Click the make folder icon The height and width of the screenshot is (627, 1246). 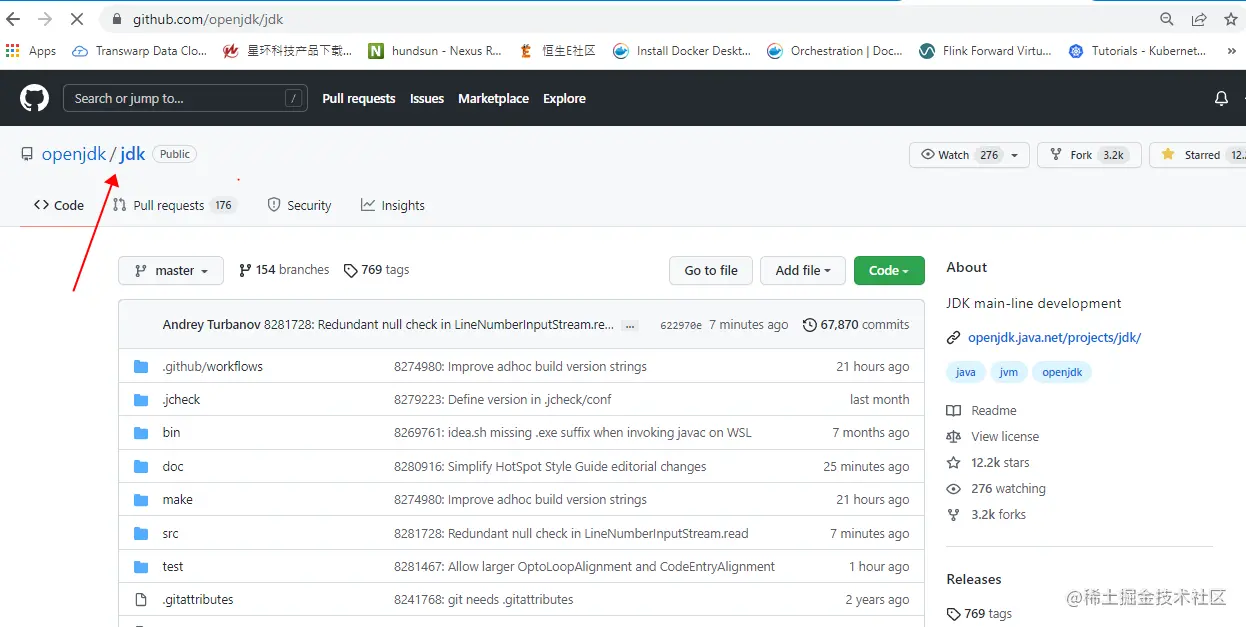click(x=141, y=500)
